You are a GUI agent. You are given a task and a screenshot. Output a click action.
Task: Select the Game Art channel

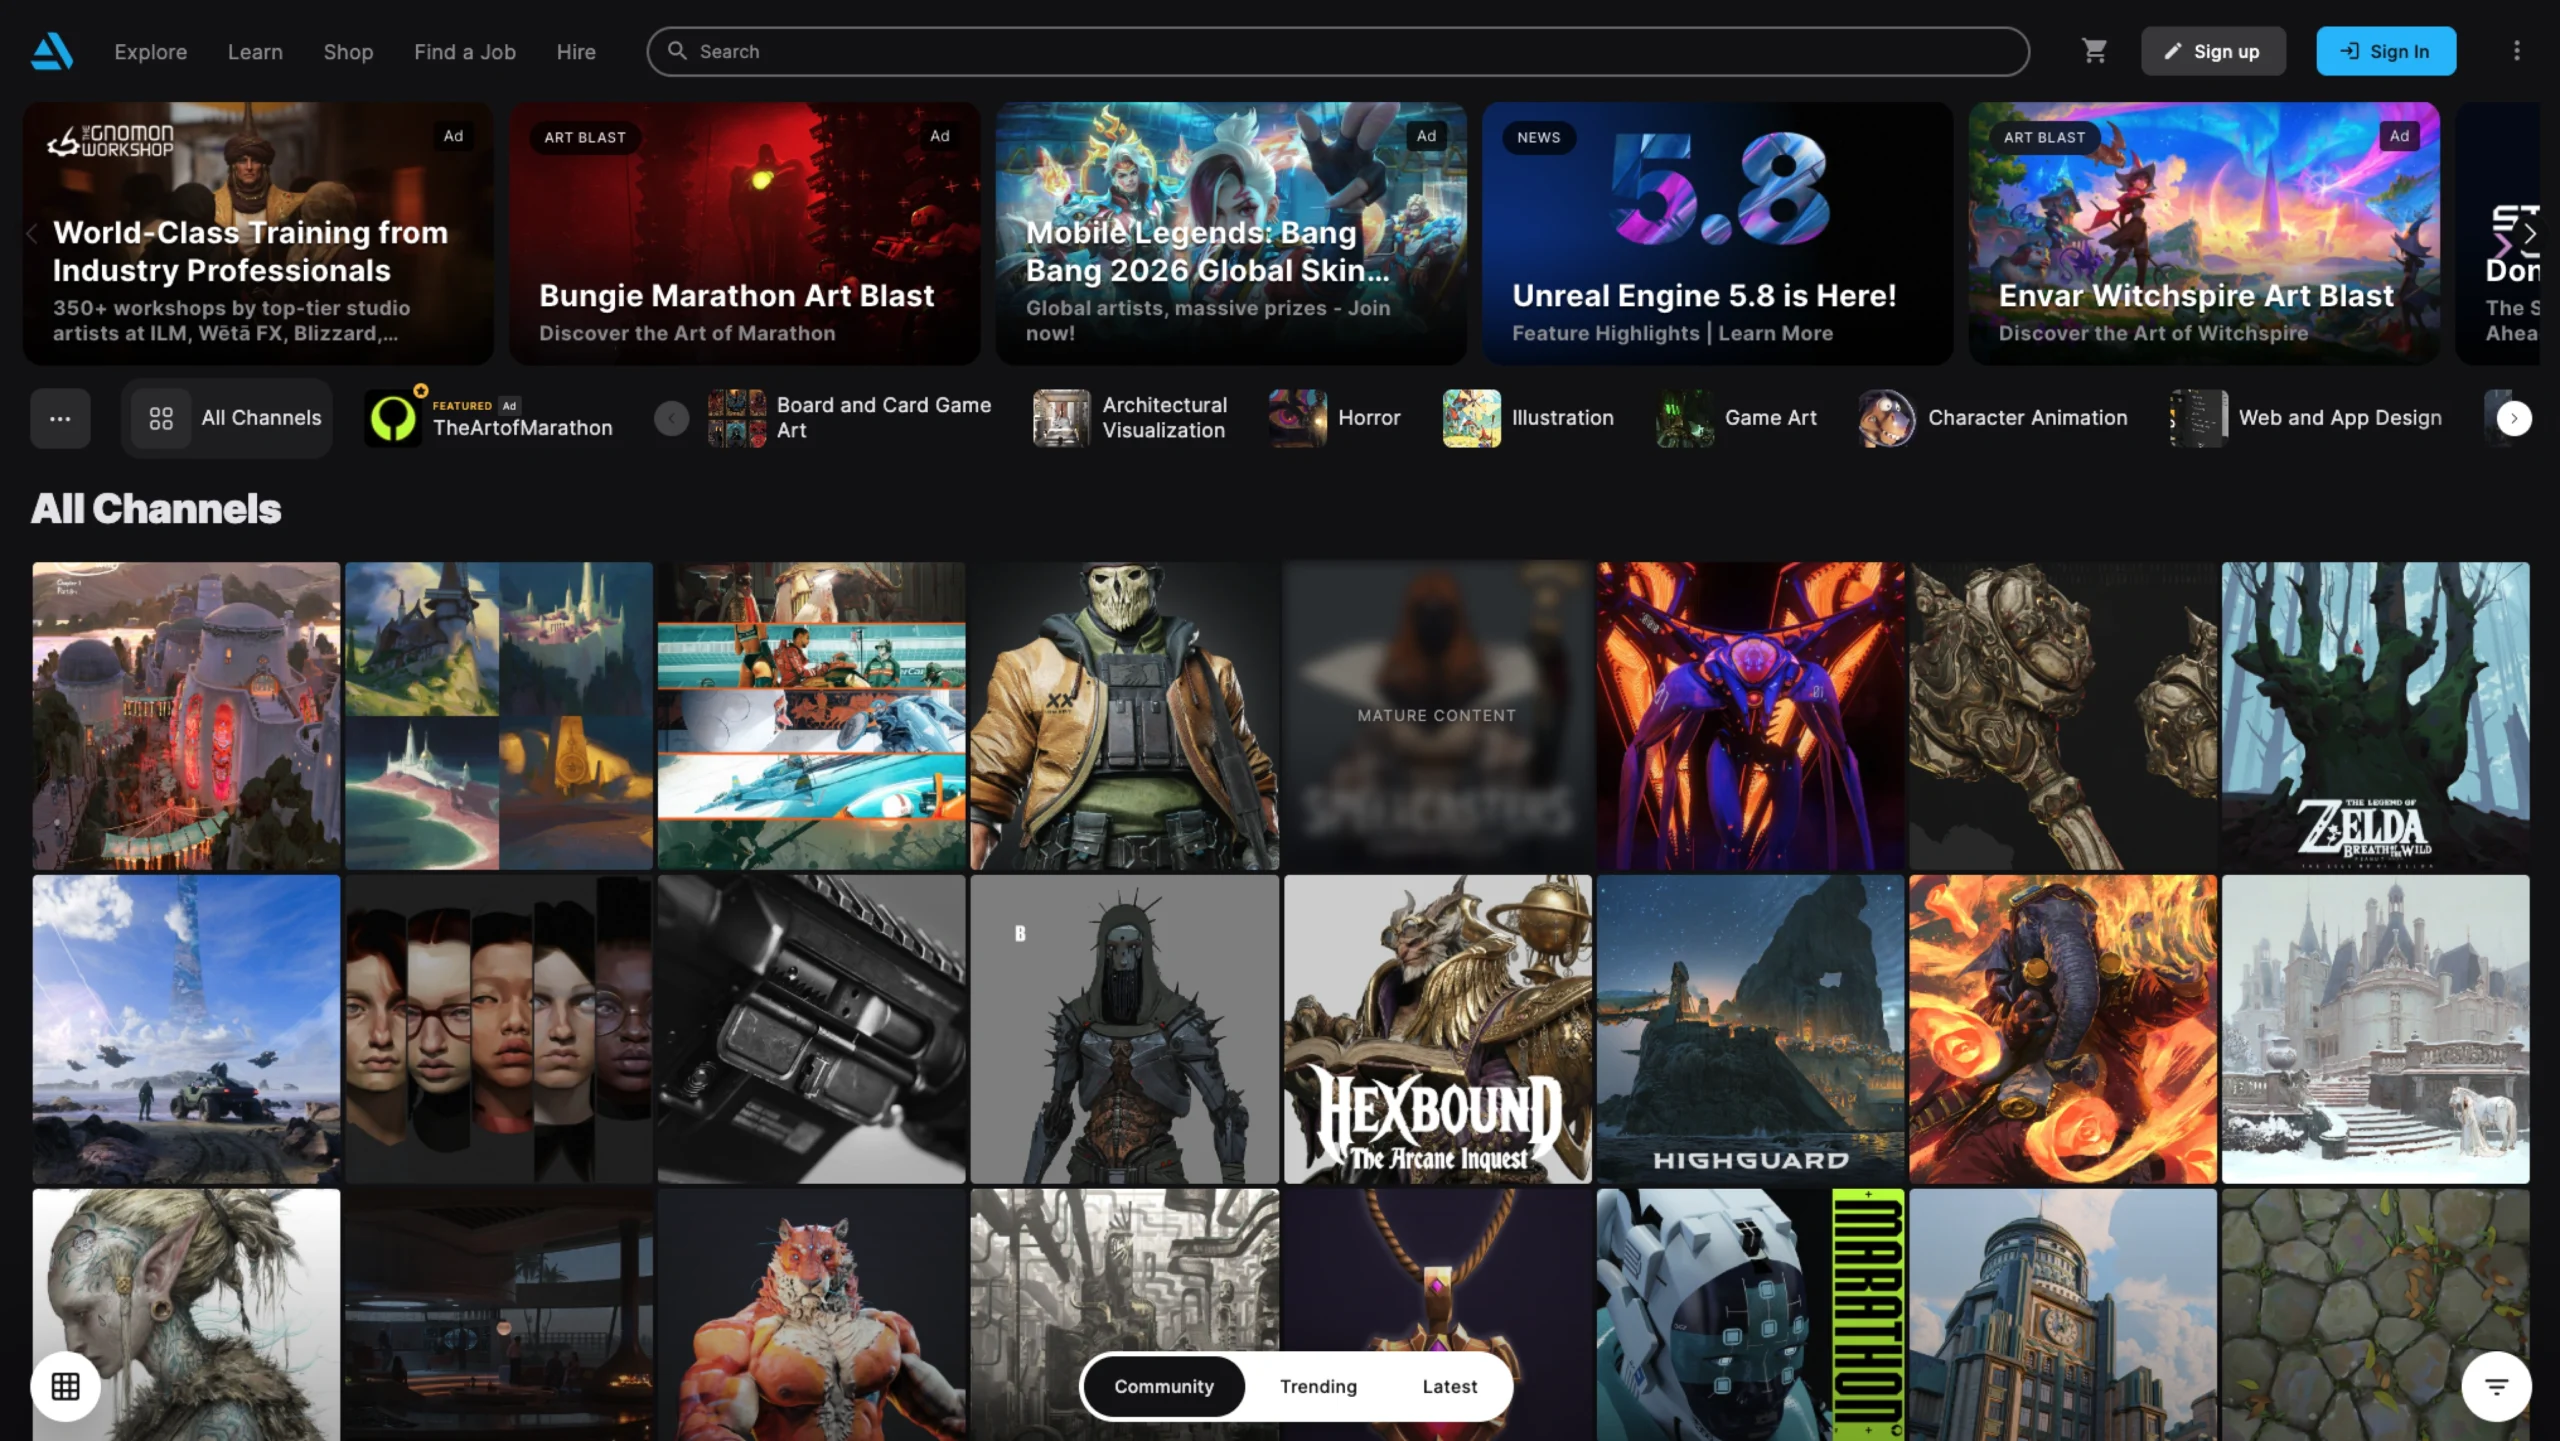tap(1736, 418)
